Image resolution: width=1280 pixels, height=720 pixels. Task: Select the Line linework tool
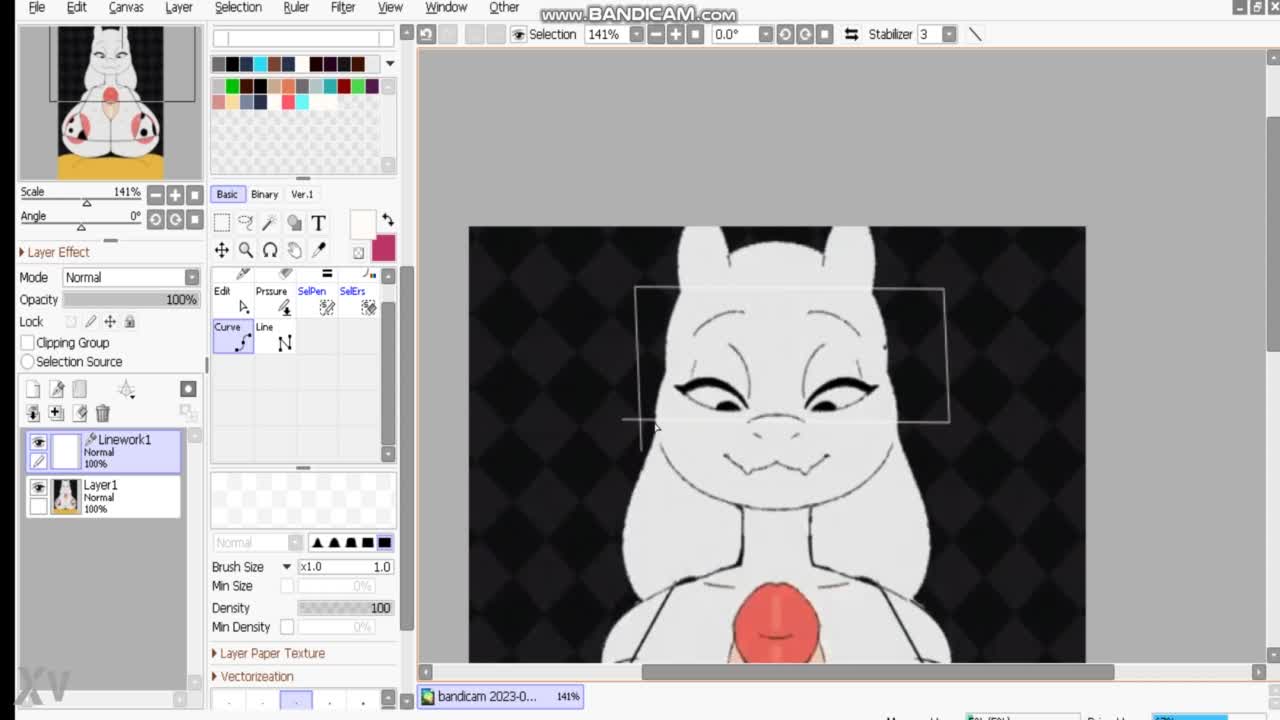point(274,338)
